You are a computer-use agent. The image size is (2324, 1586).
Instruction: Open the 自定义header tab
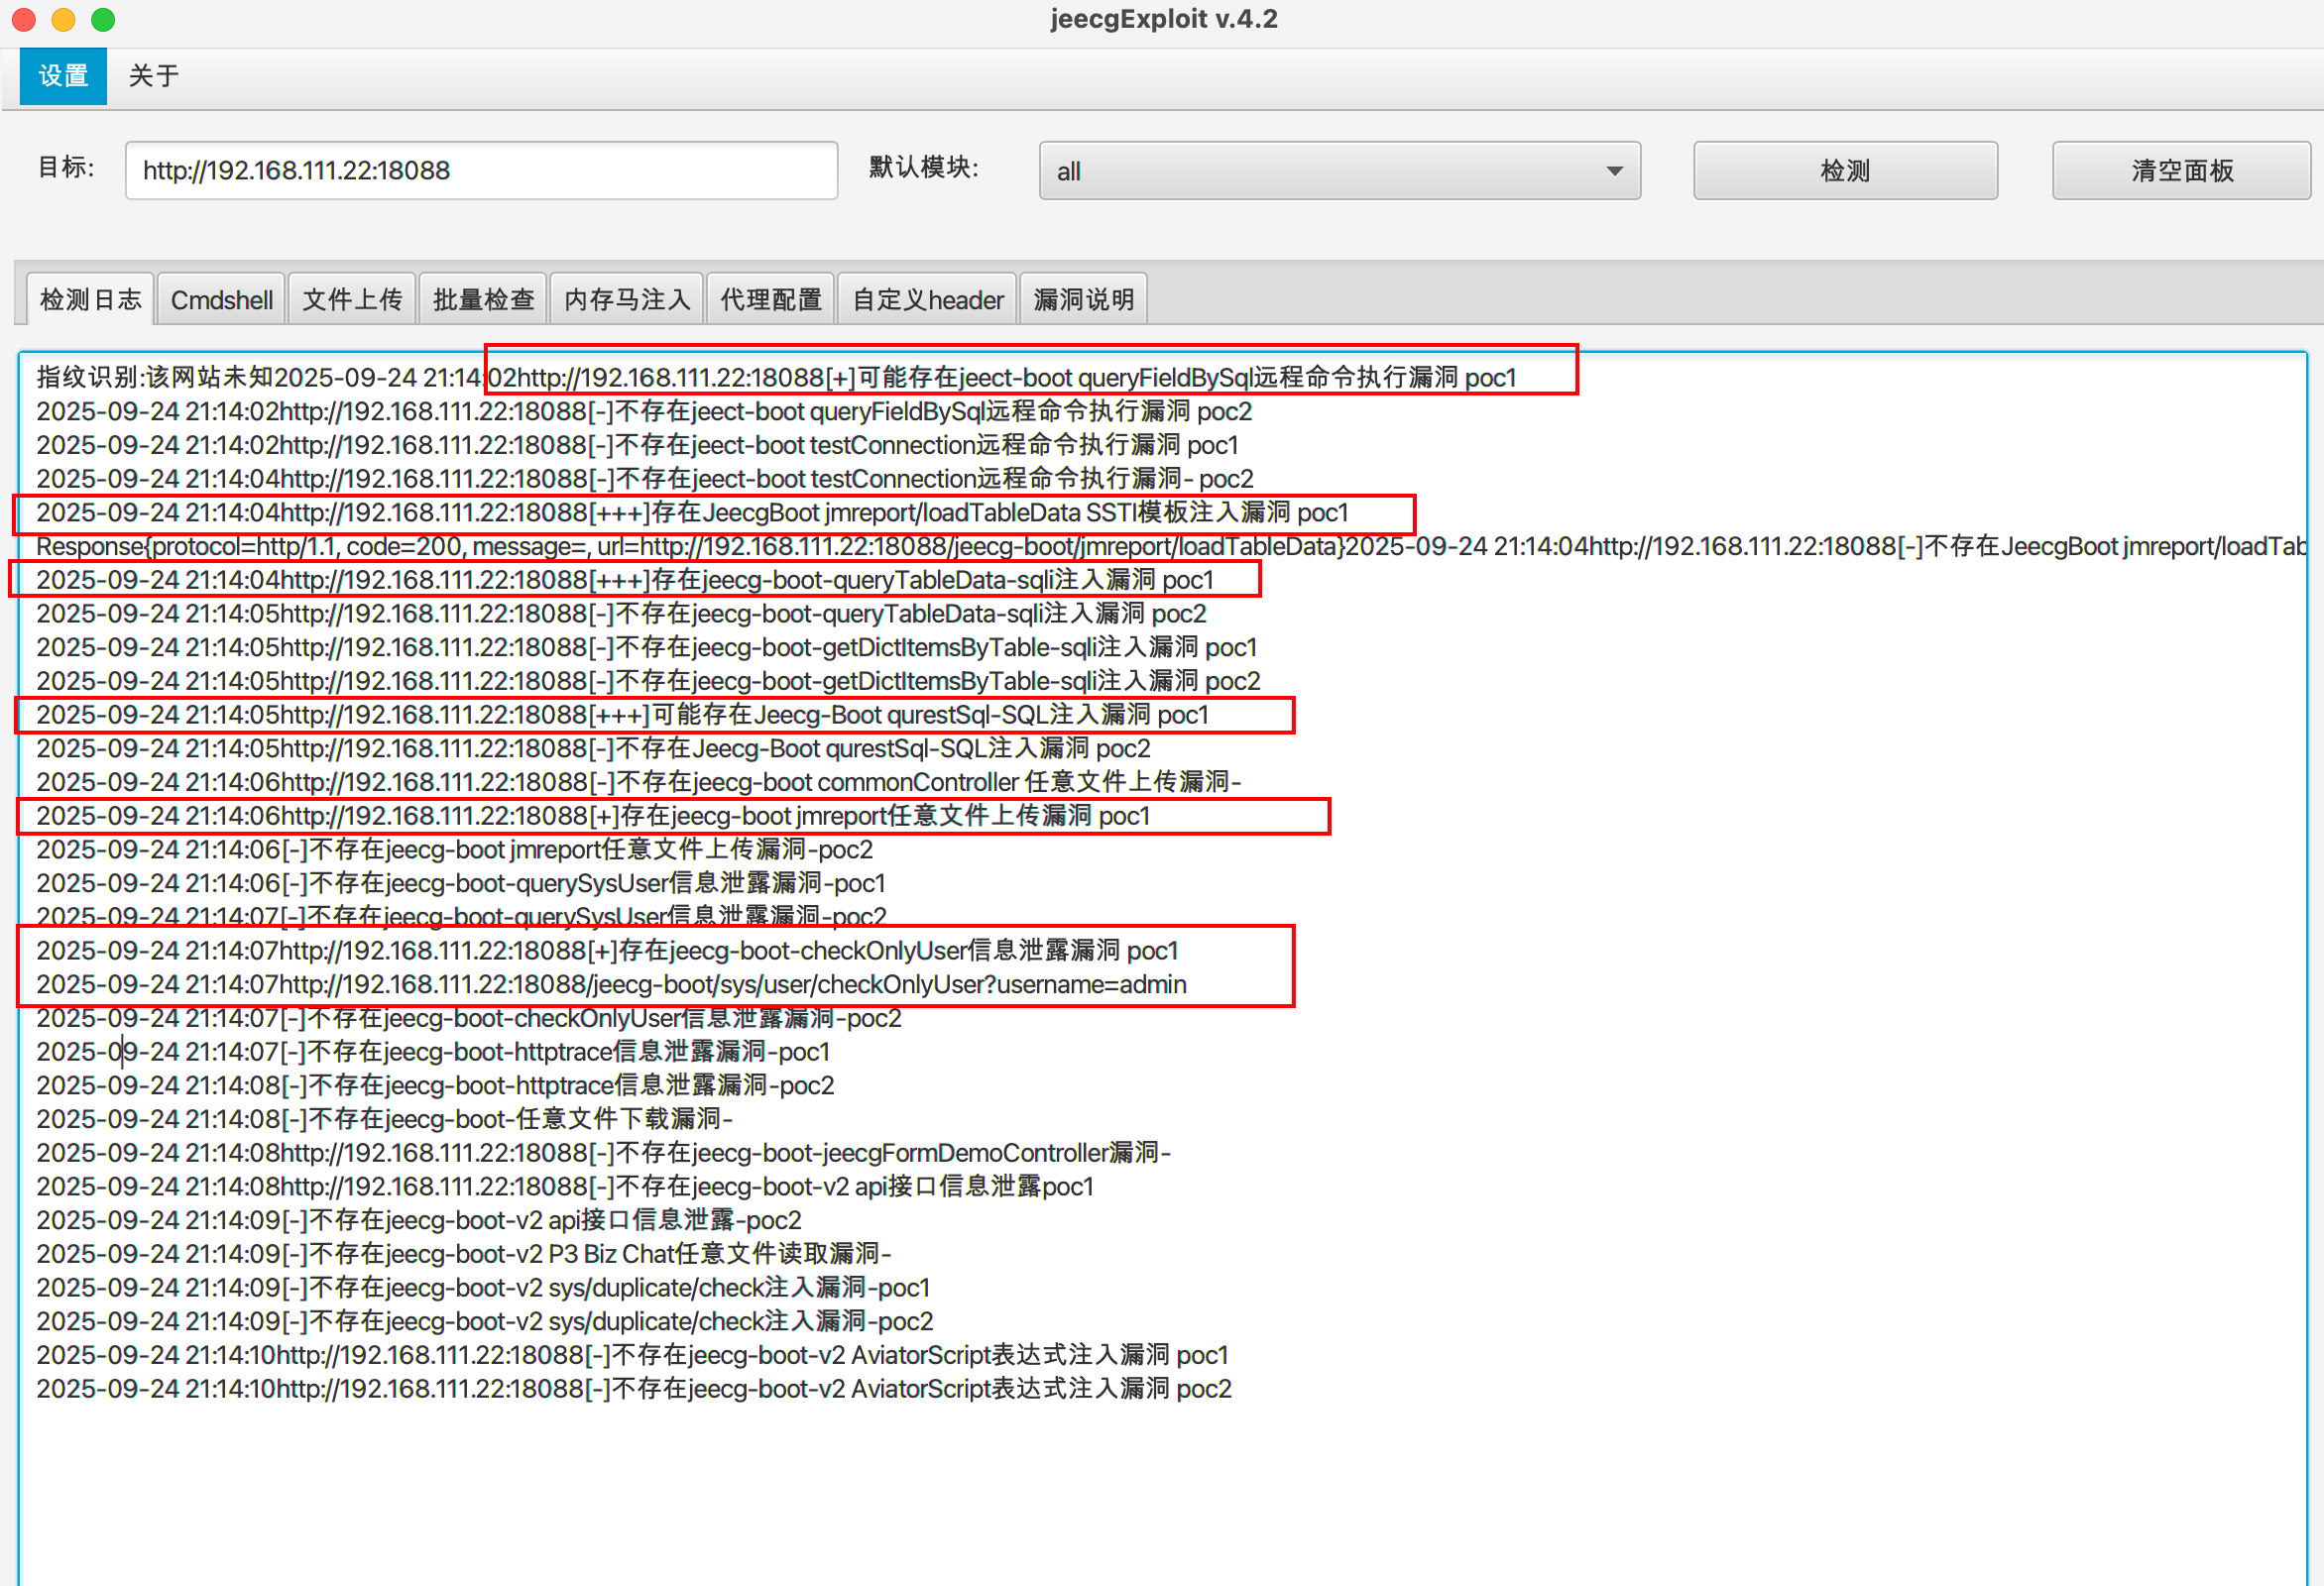(927, 300)
